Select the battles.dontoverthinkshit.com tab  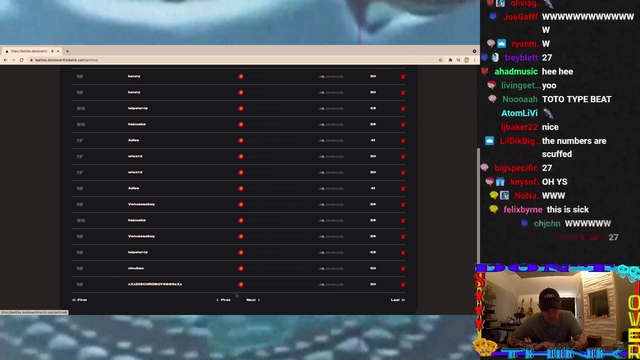click(32, 51)
